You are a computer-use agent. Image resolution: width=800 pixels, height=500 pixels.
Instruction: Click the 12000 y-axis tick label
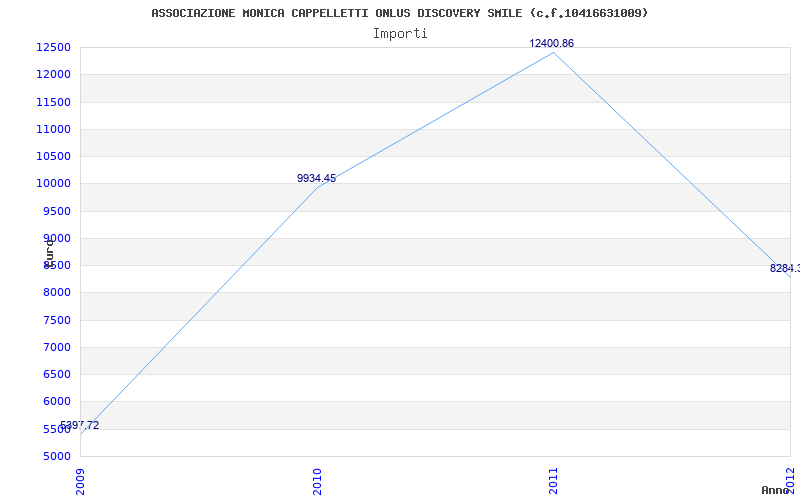pyautogui.click(x=53, y=74)
